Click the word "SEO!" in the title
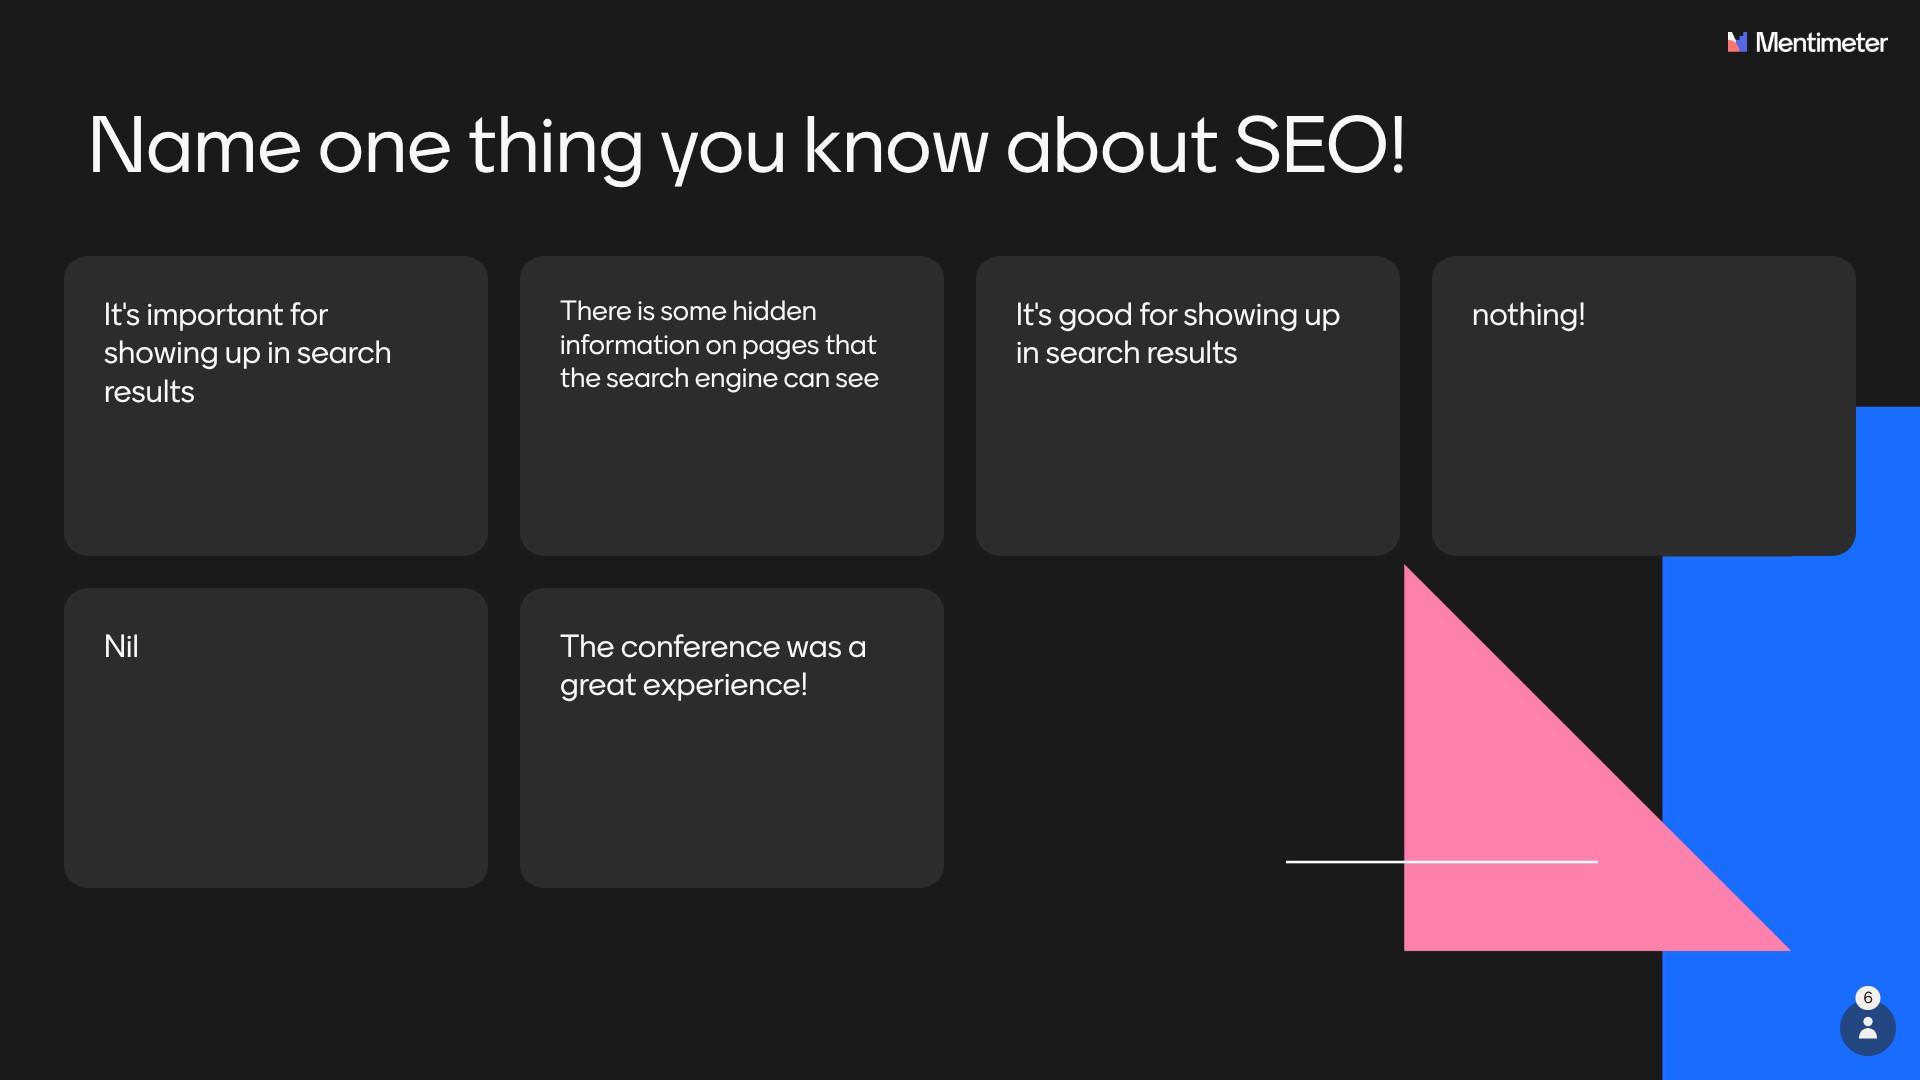 pyautogui.click(x=1320, y=146)
